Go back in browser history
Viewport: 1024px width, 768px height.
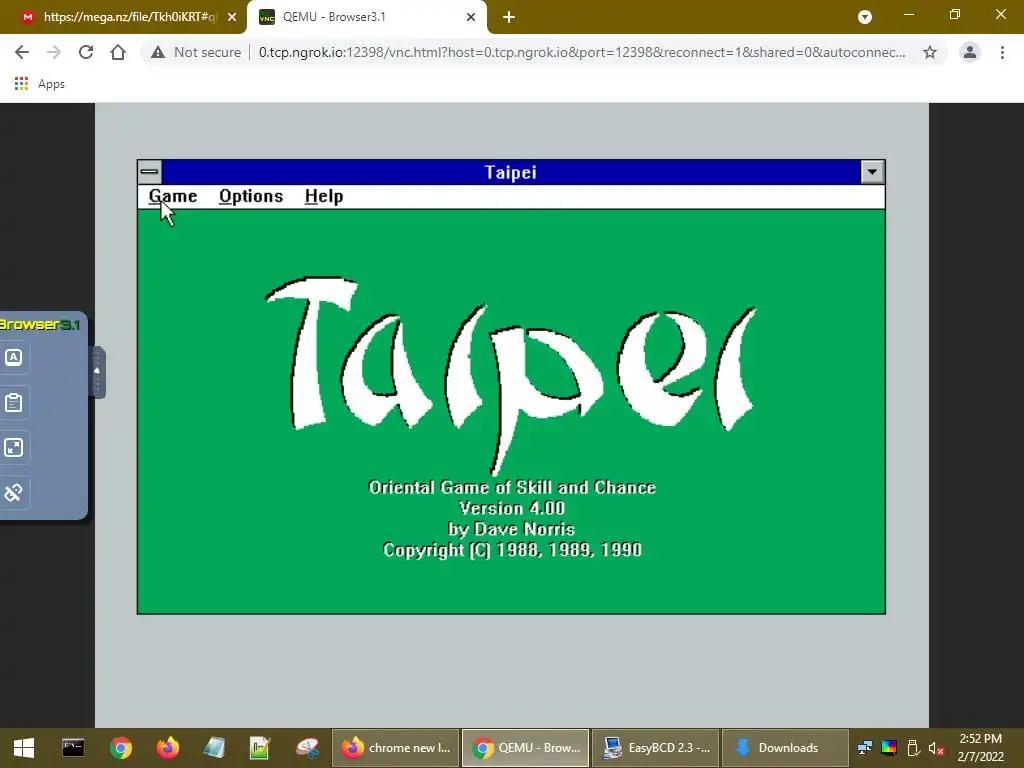tap(22, 52)
